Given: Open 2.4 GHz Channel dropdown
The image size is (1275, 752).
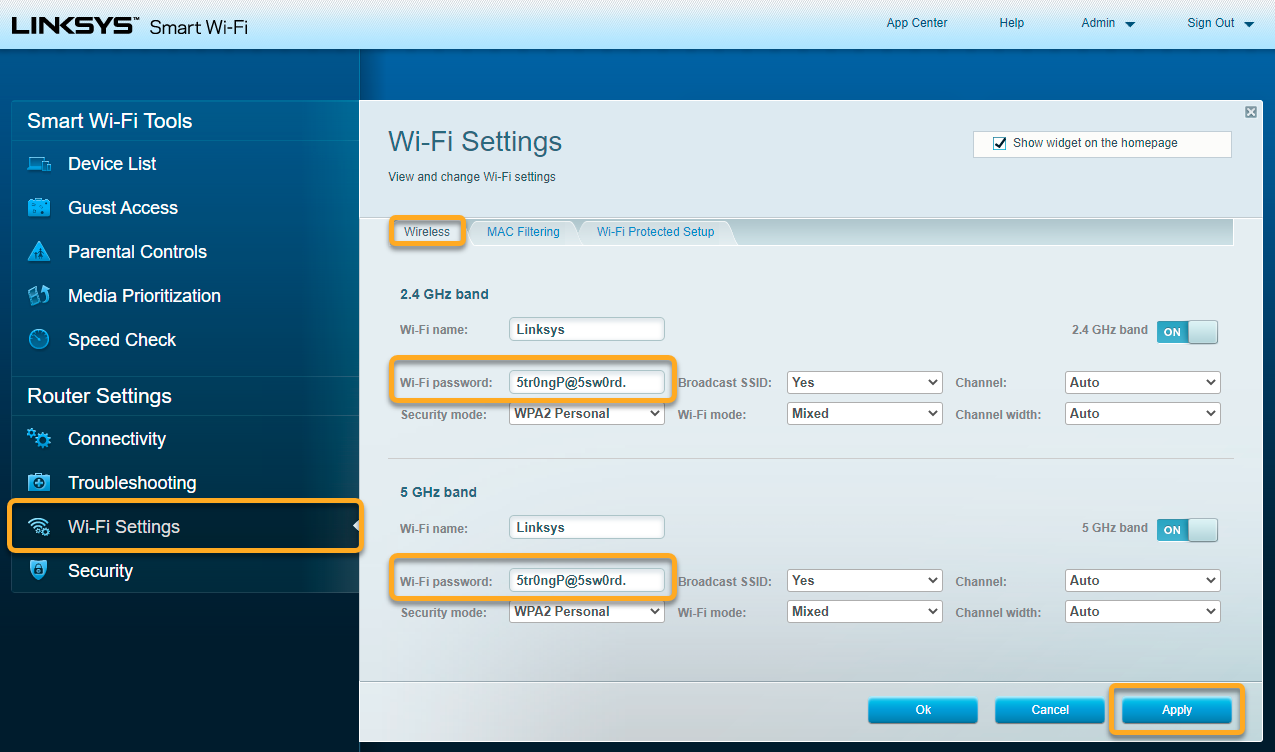Looking at the screenshot, I should [x=1143, y=382].
